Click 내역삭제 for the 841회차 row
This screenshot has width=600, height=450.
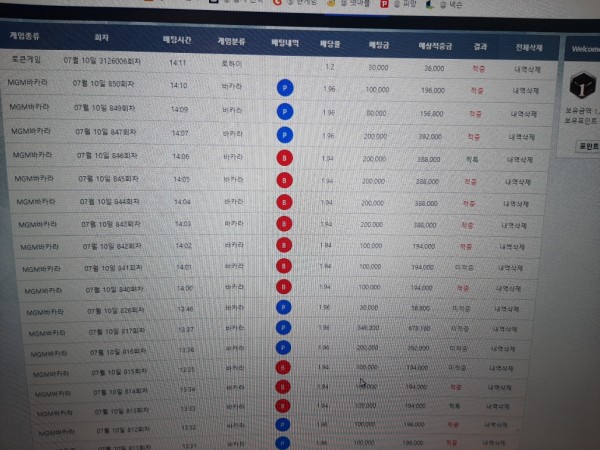pos(510,268)
